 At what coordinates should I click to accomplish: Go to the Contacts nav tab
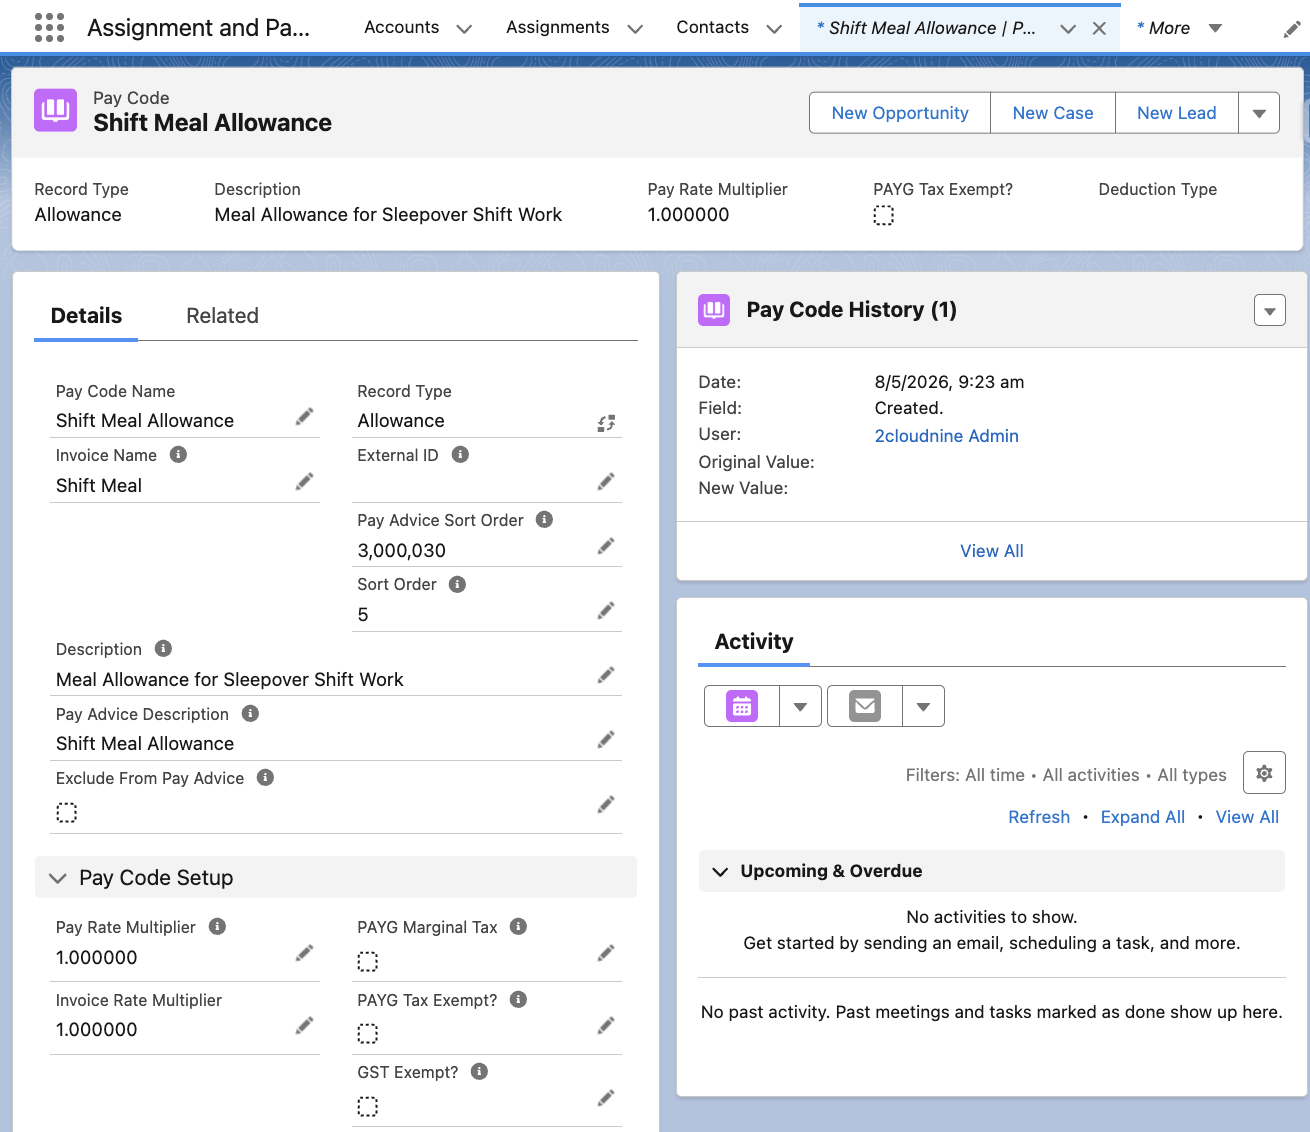[x=712, y=27]
